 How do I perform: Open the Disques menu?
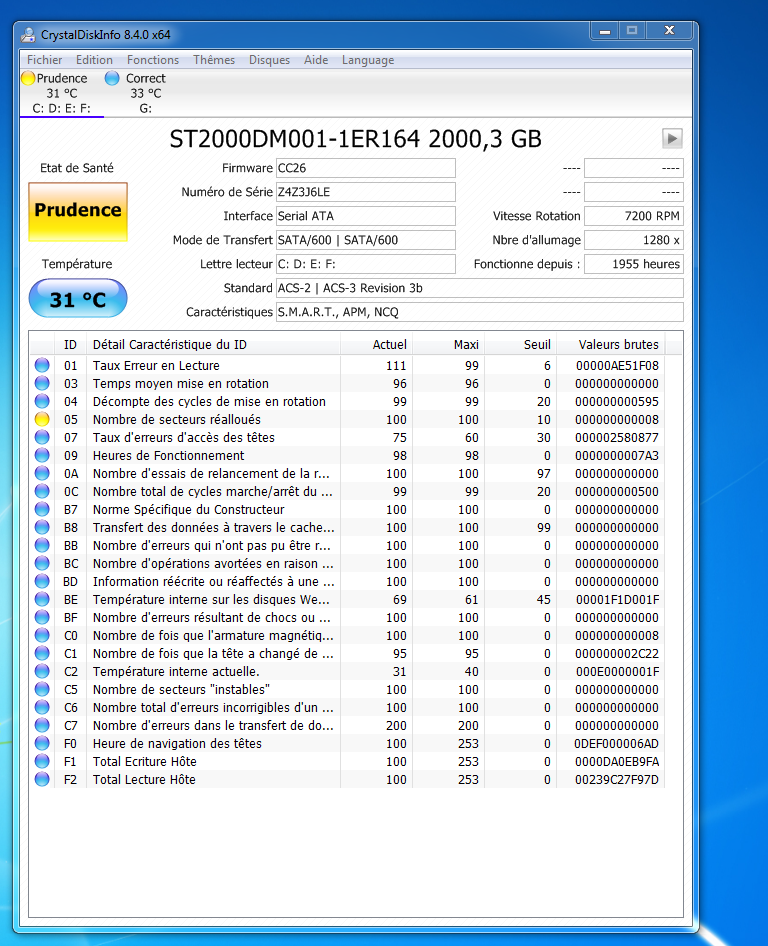pyautogui.click(x=269, y=60)
